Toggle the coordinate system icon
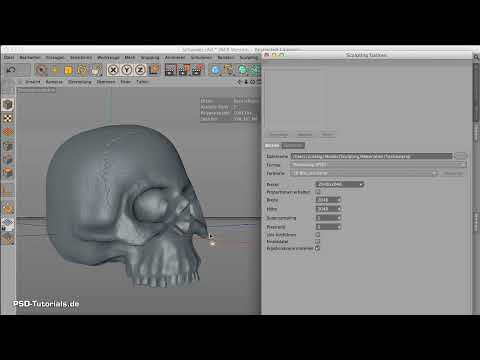The image size is (480, 360). (x=154, y=70)
